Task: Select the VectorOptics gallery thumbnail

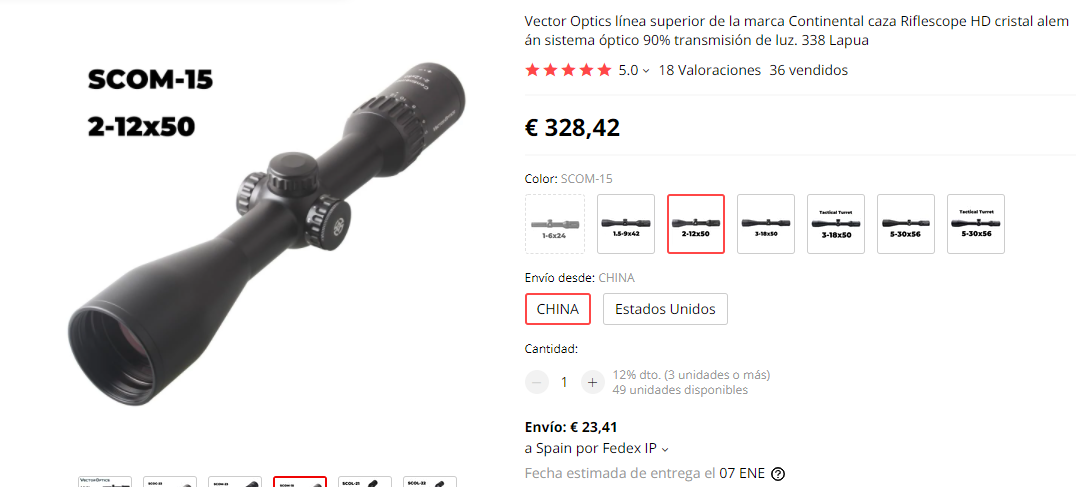Action: pos(105,481)
